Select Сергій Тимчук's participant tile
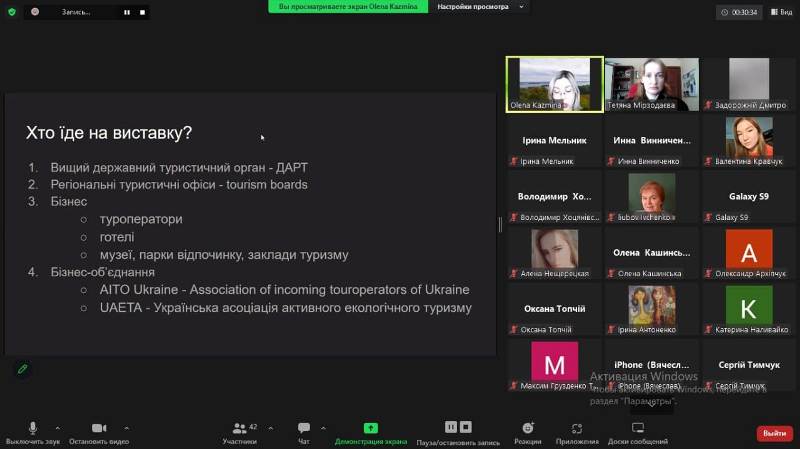This screenshot has width=800, height=449. [748, 366]
